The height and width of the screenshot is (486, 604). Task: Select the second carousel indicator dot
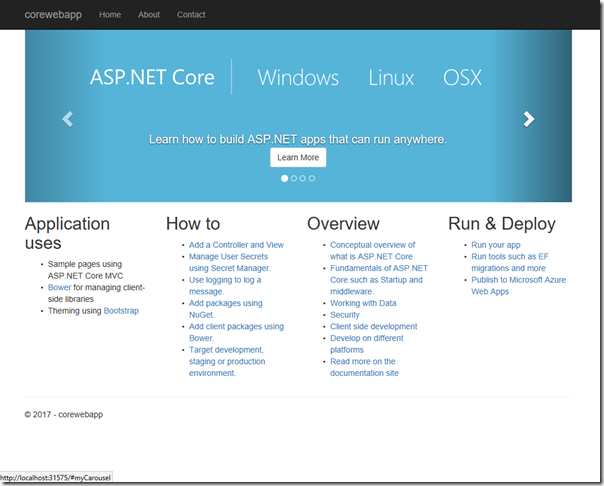tap(294, 178)
